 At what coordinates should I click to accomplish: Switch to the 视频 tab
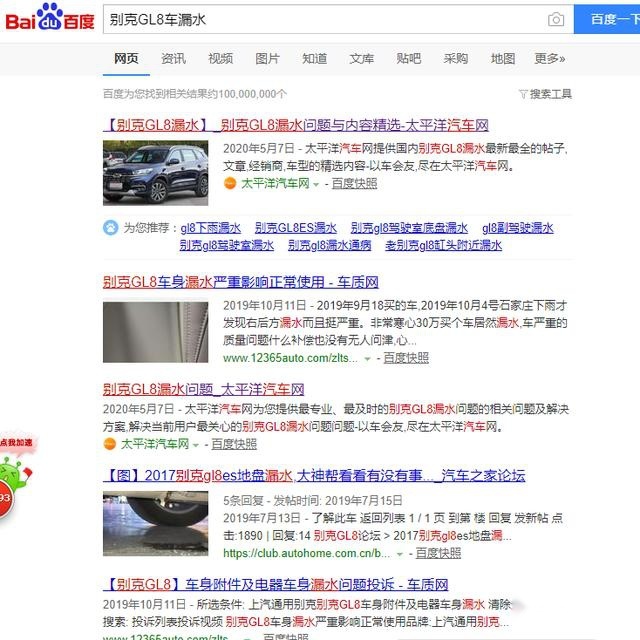coord(220,59)
